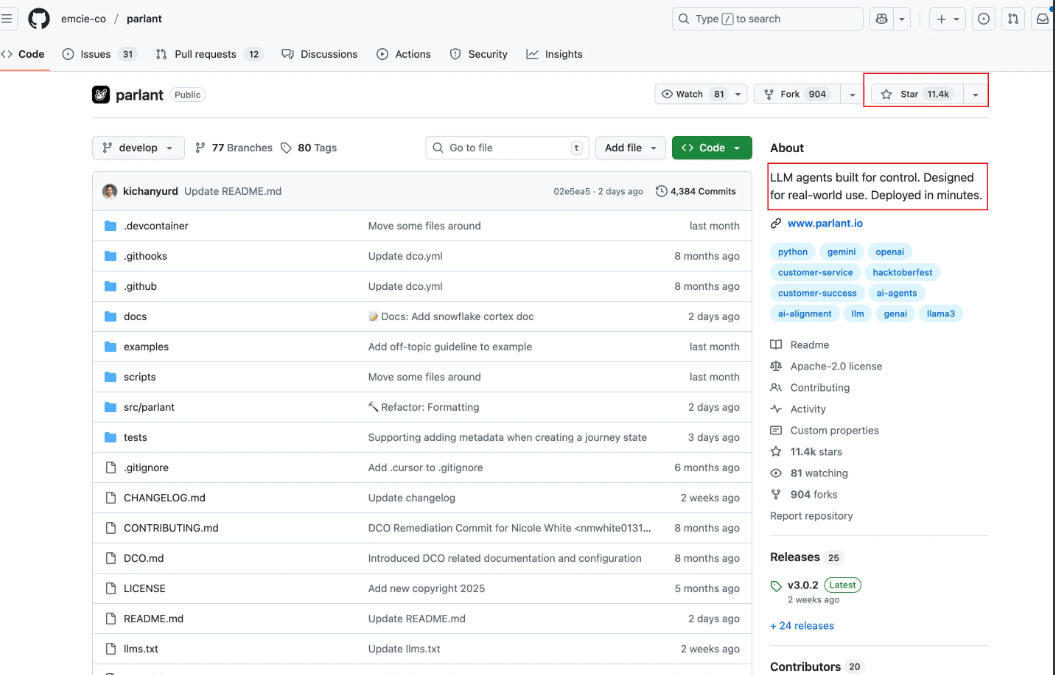The image size is (1055, 675).
Task: Click the header pull requests icon
Action: point(1013,19)
